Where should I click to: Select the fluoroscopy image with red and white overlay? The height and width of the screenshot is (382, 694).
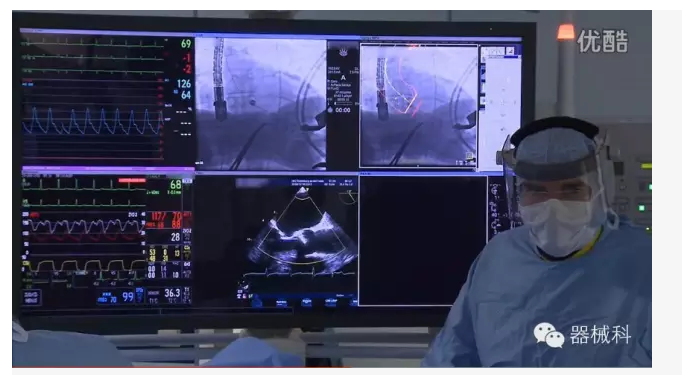(x=419, y=106)
